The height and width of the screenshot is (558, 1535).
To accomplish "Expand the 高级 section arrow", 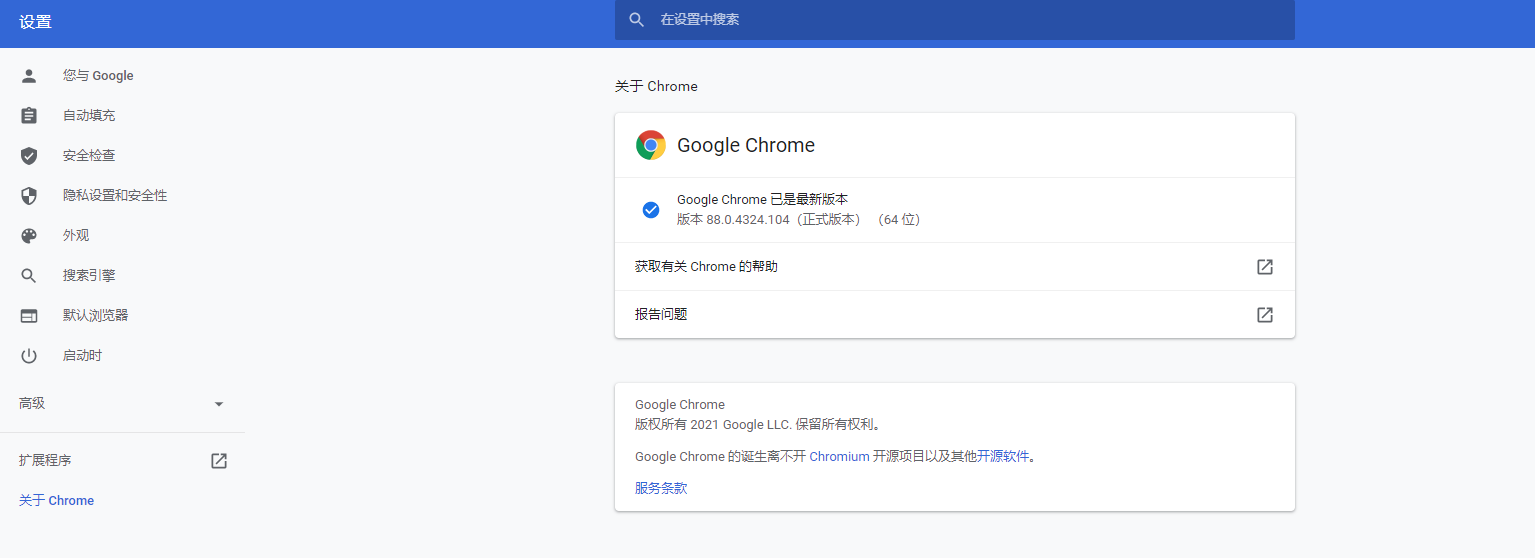I will (x=219, y=404).
